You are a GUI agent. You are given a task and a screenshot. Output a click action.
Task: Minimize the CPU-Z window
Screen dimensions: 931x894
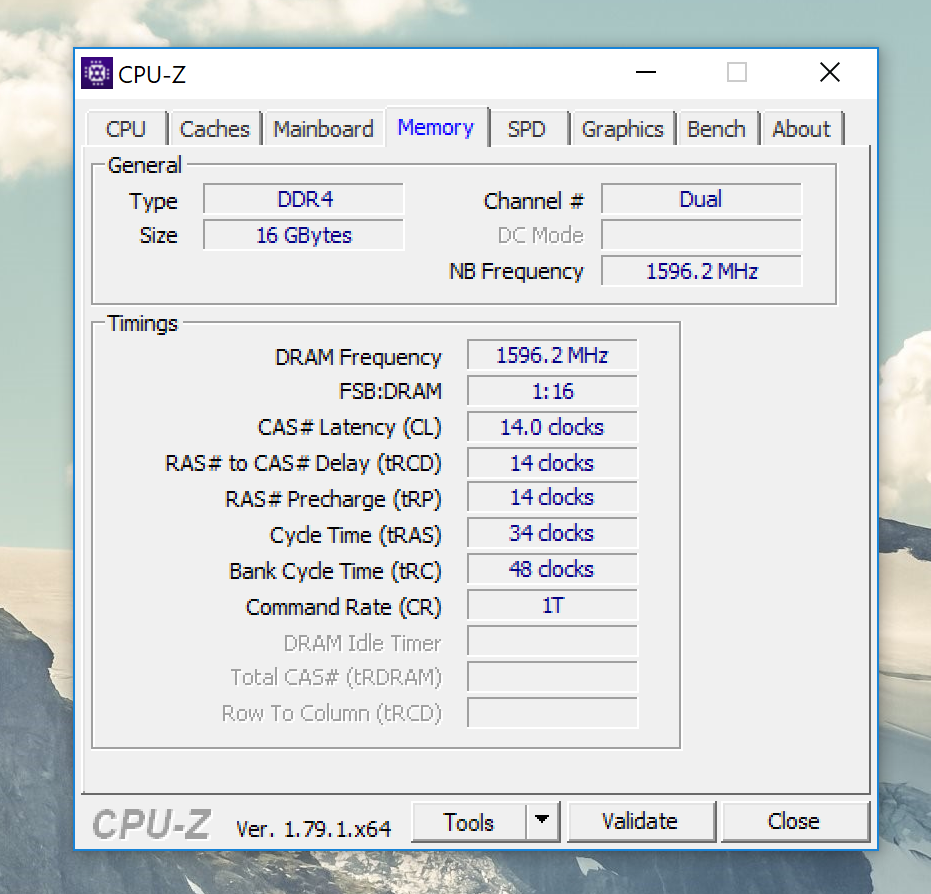pos(646,72)
